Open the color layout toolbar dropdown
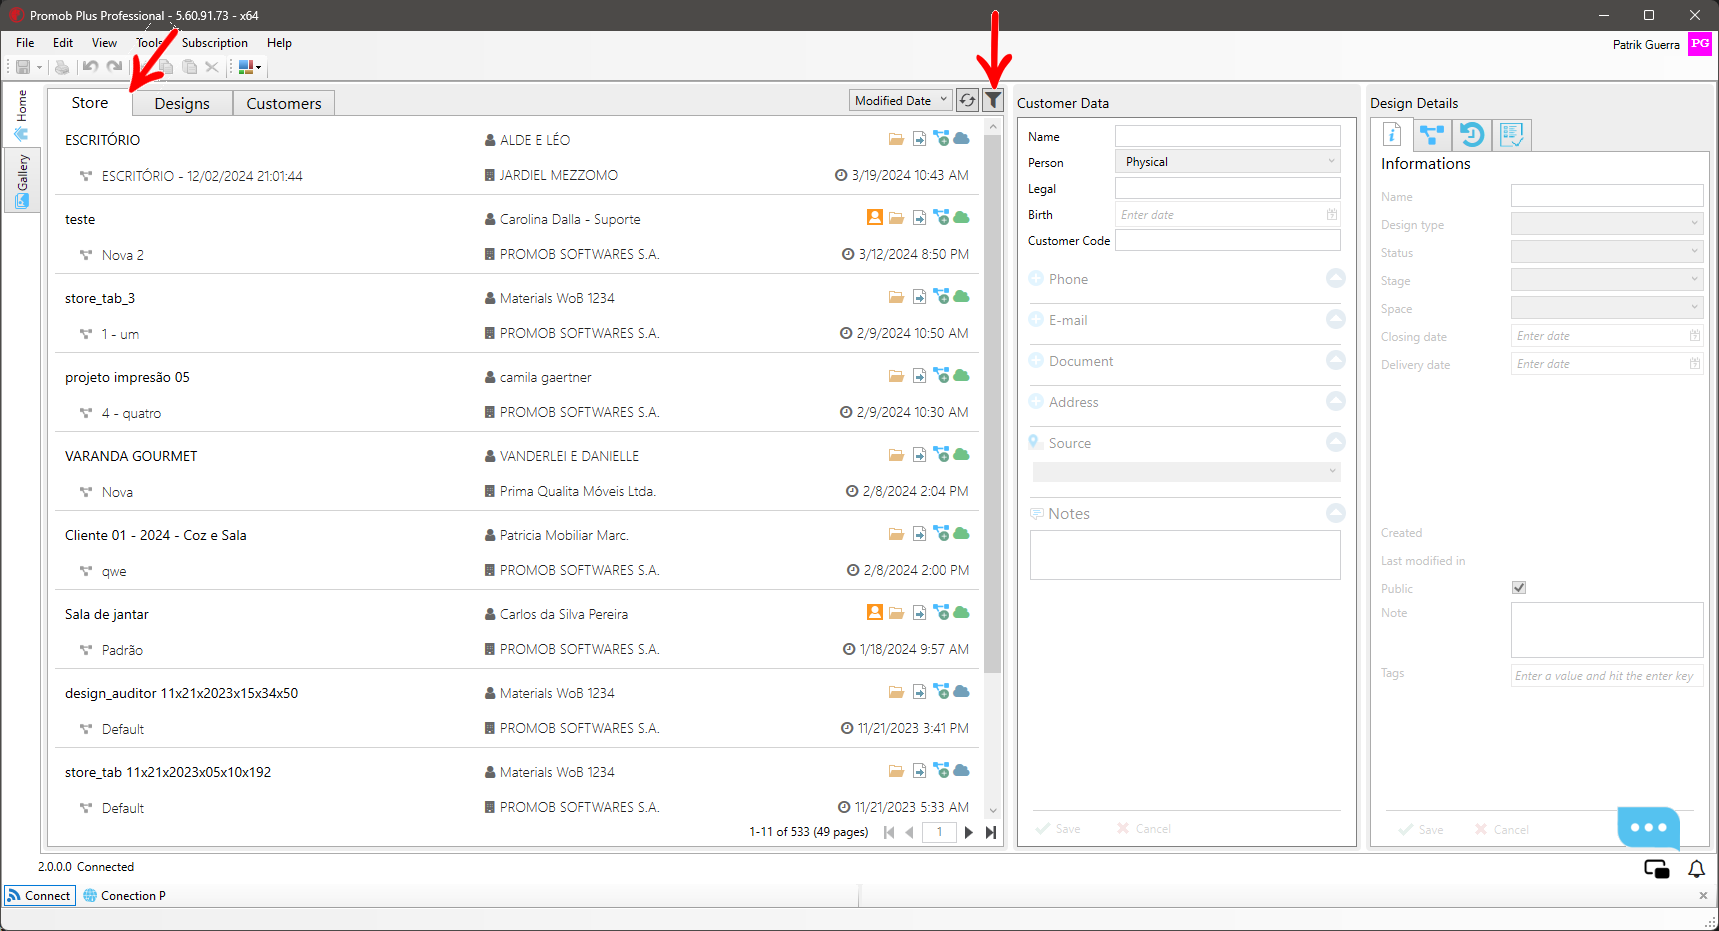 coord(250,67)
